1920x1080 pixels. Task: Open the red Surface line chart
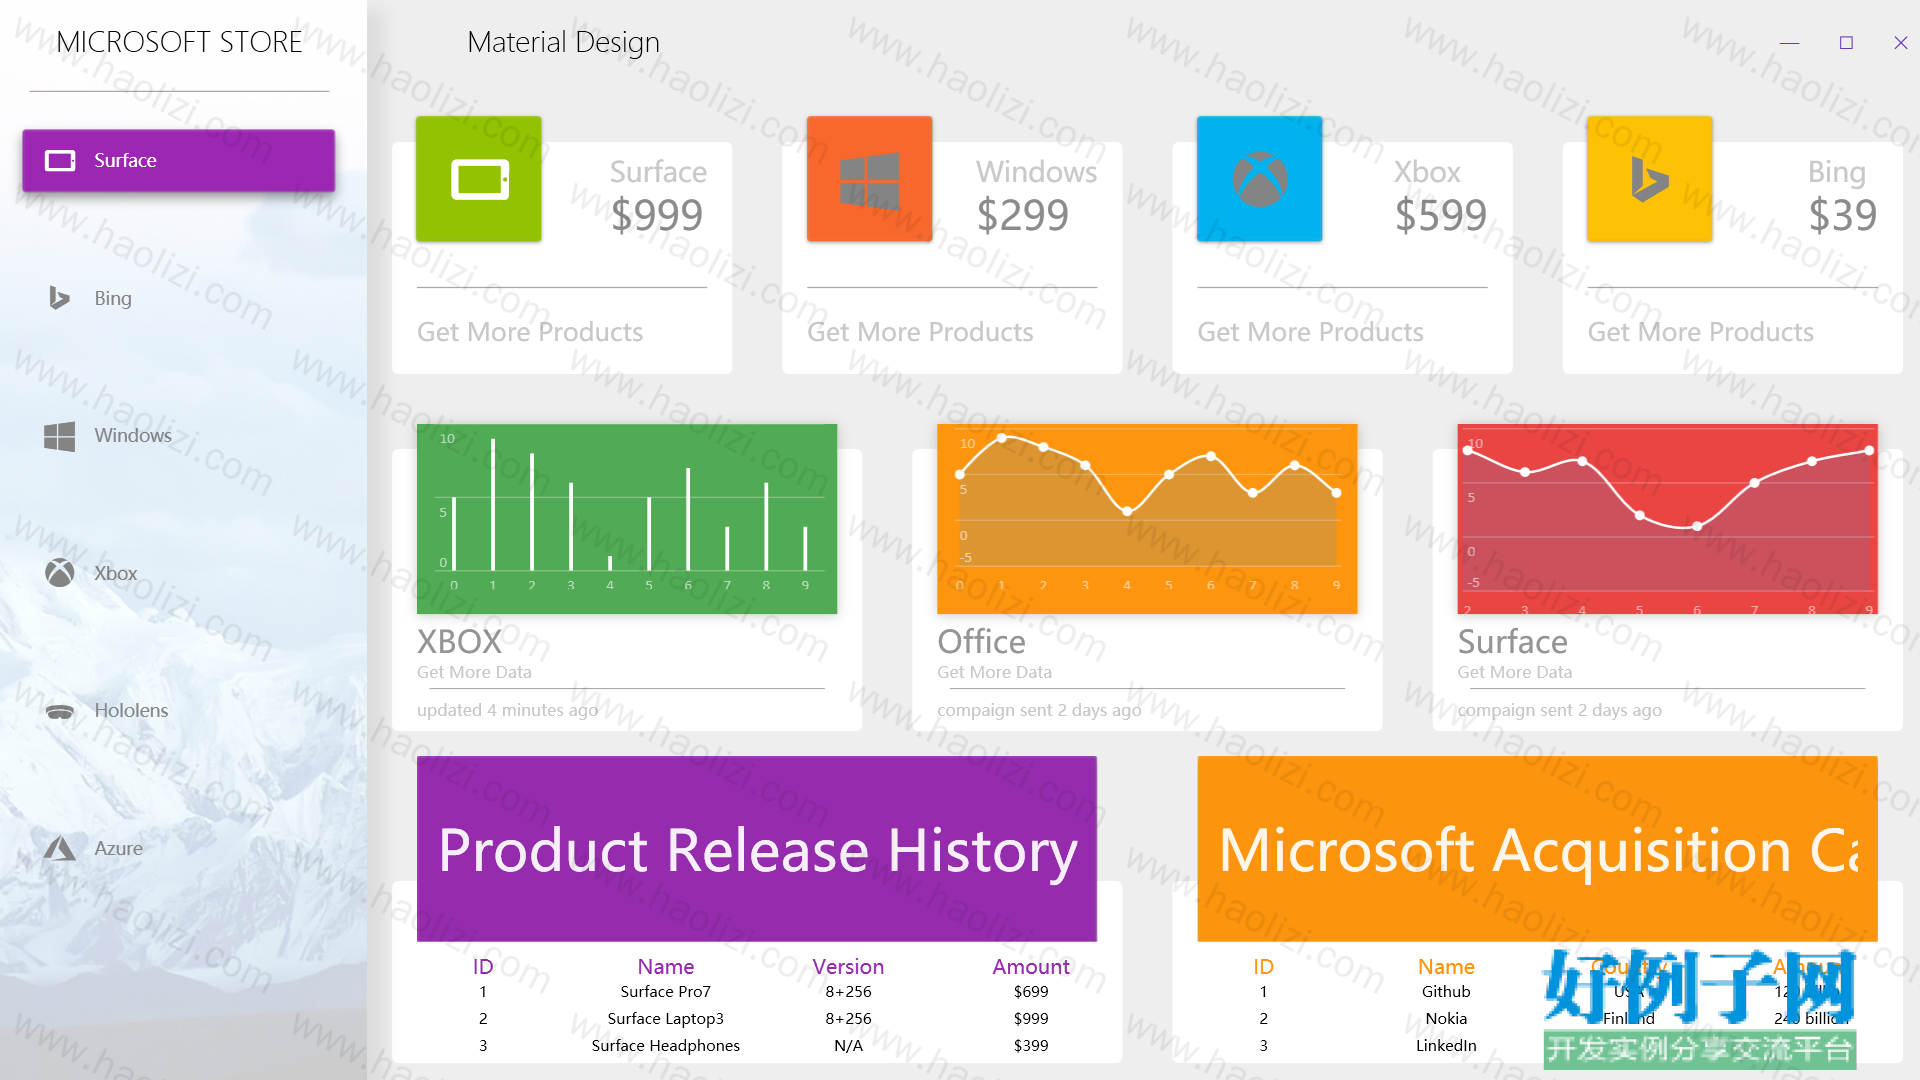[x=1667, y=519]
